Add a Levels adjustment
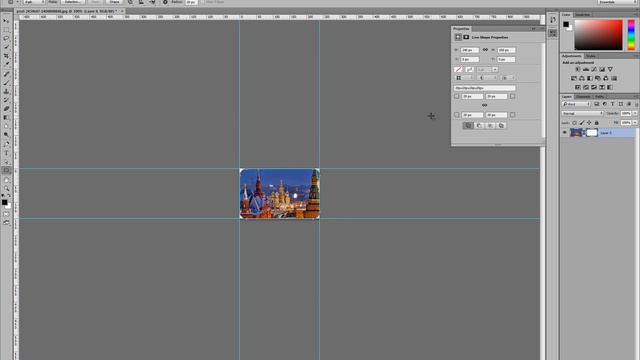The width and height of the screenshot is (640, 360). tap(586, 69)
